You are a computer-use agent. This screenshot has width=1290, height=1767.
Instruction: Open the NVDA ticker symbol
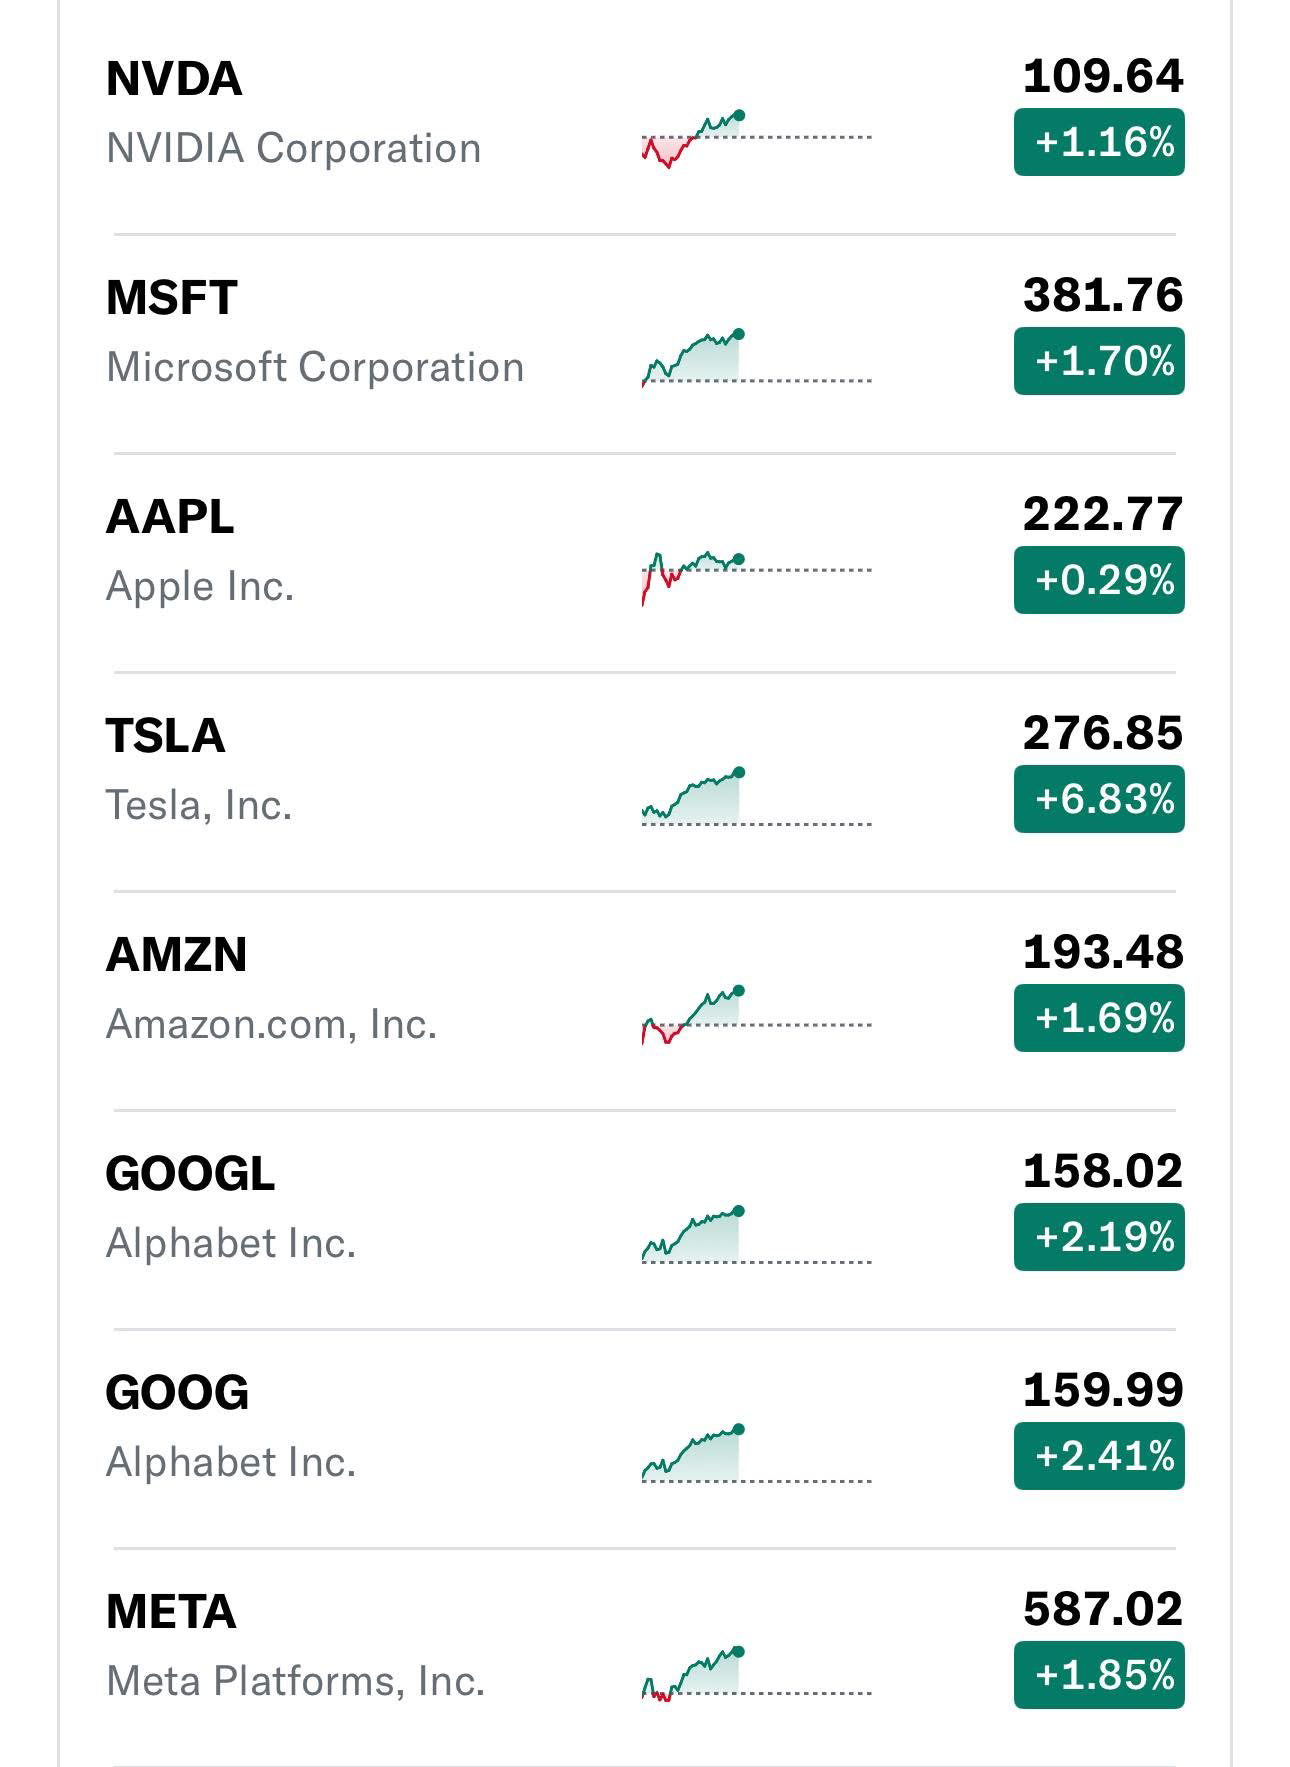click(174, 79)
